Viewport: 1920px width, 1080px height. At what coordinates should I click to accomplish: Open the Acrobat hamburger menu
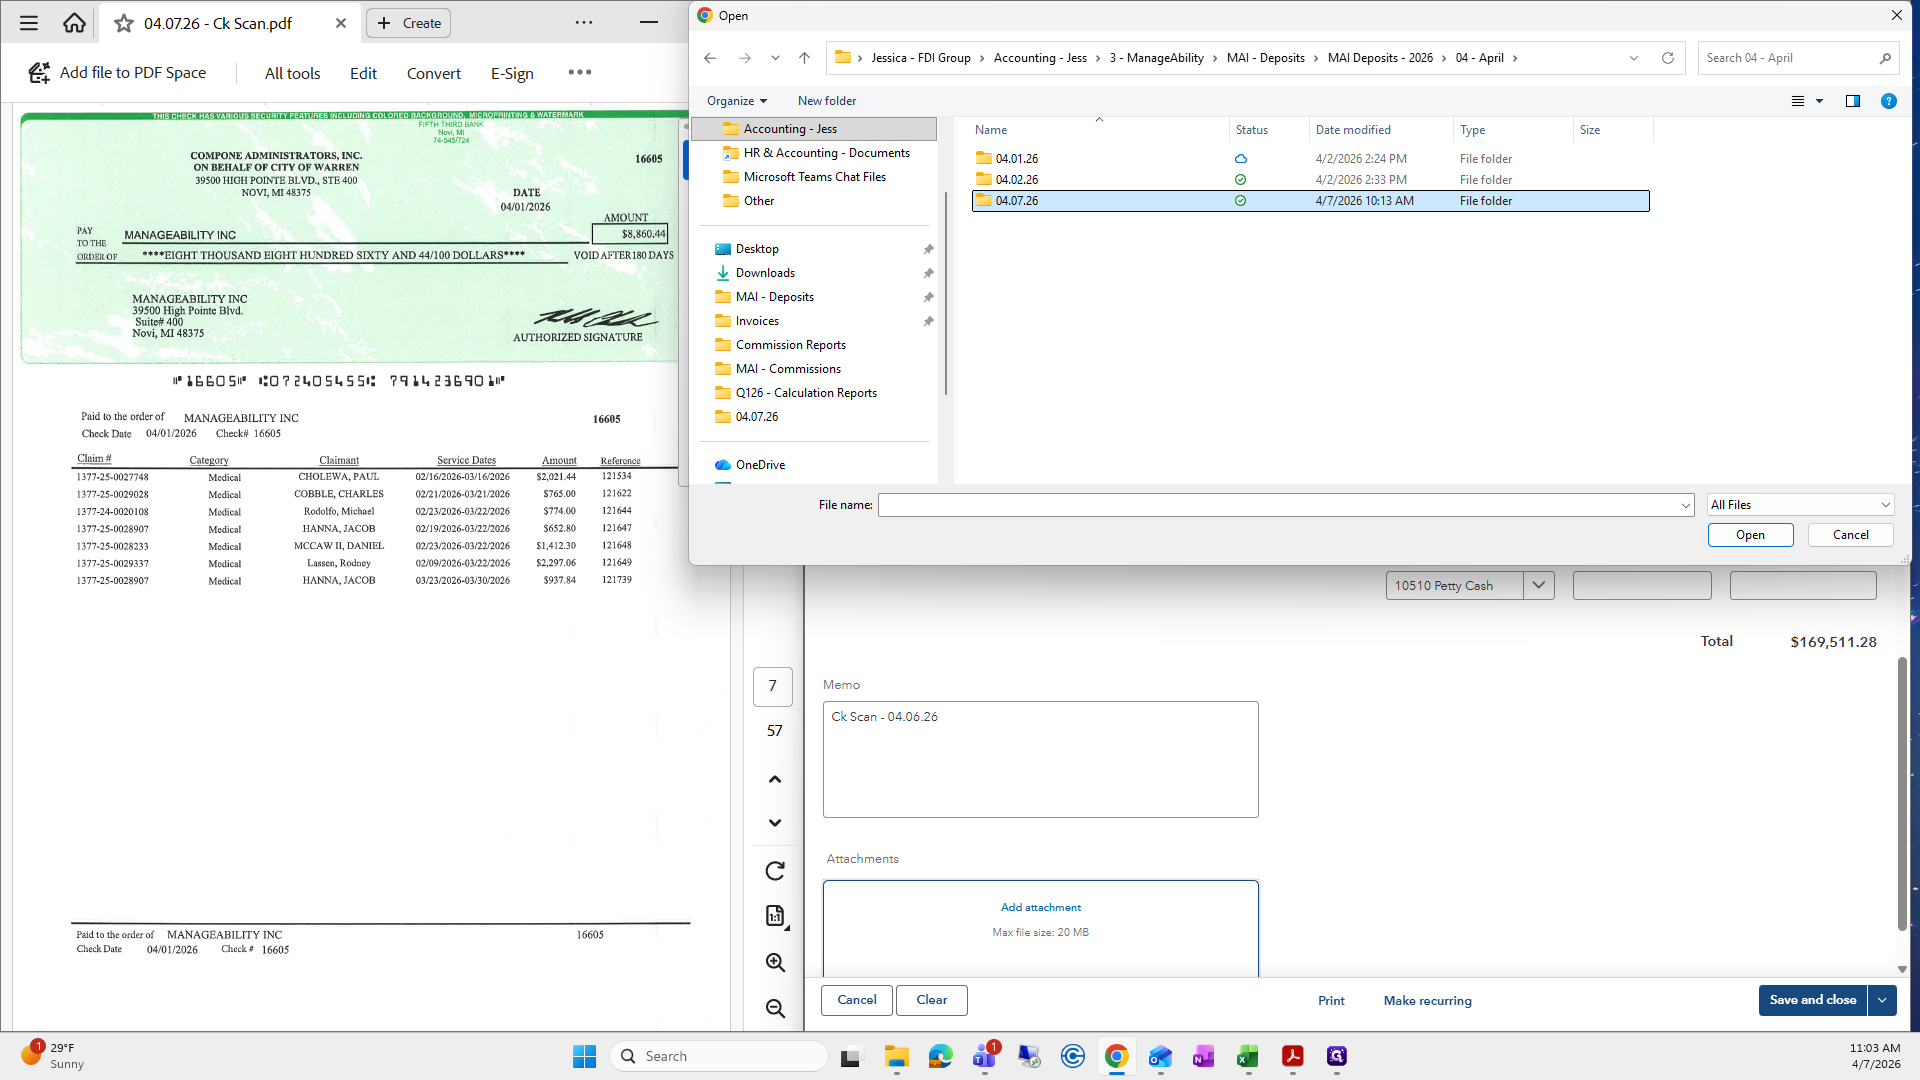click(x=29, y=22)
